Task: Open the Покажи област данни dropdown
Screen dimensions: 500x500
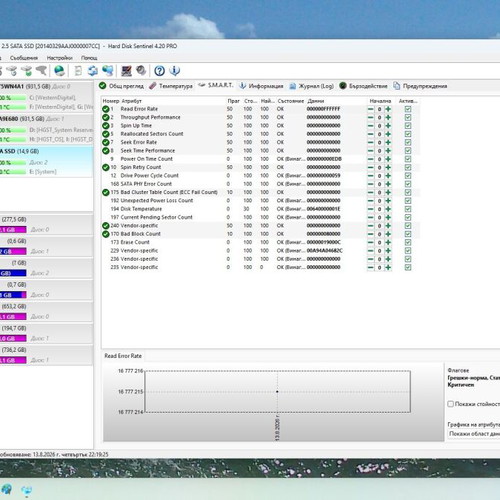Action: click(473, 434)
